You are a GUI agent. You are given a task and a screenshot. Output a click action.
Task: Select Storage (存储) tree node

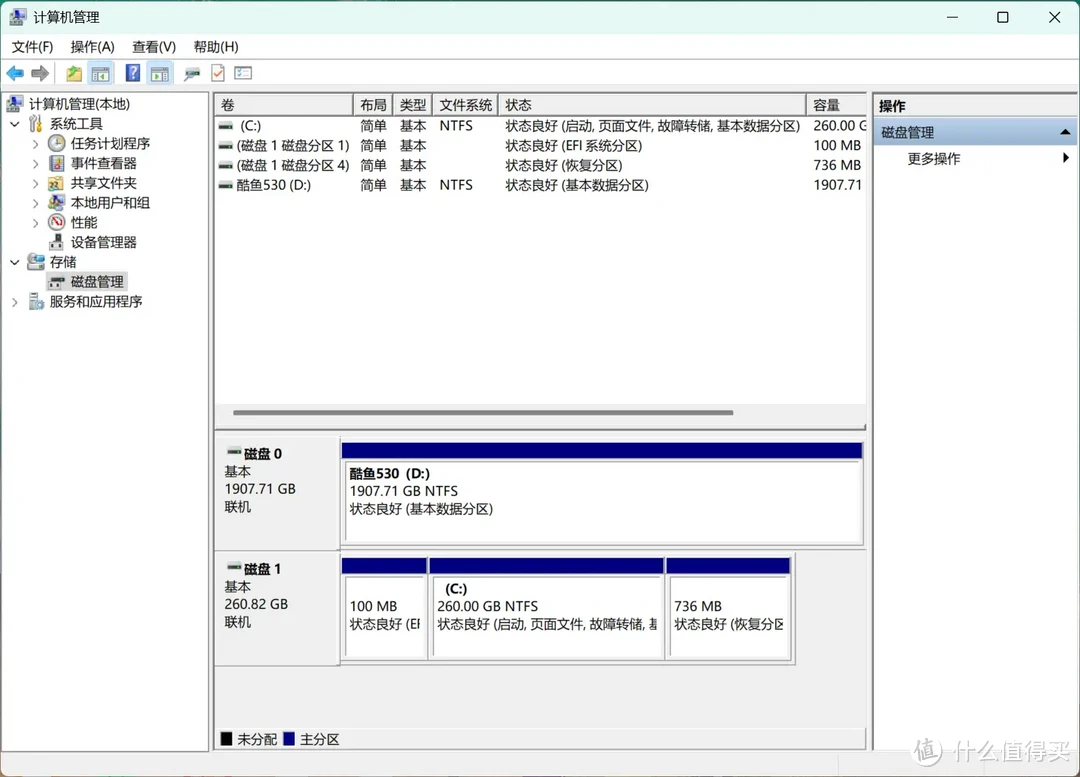point(63,262)
